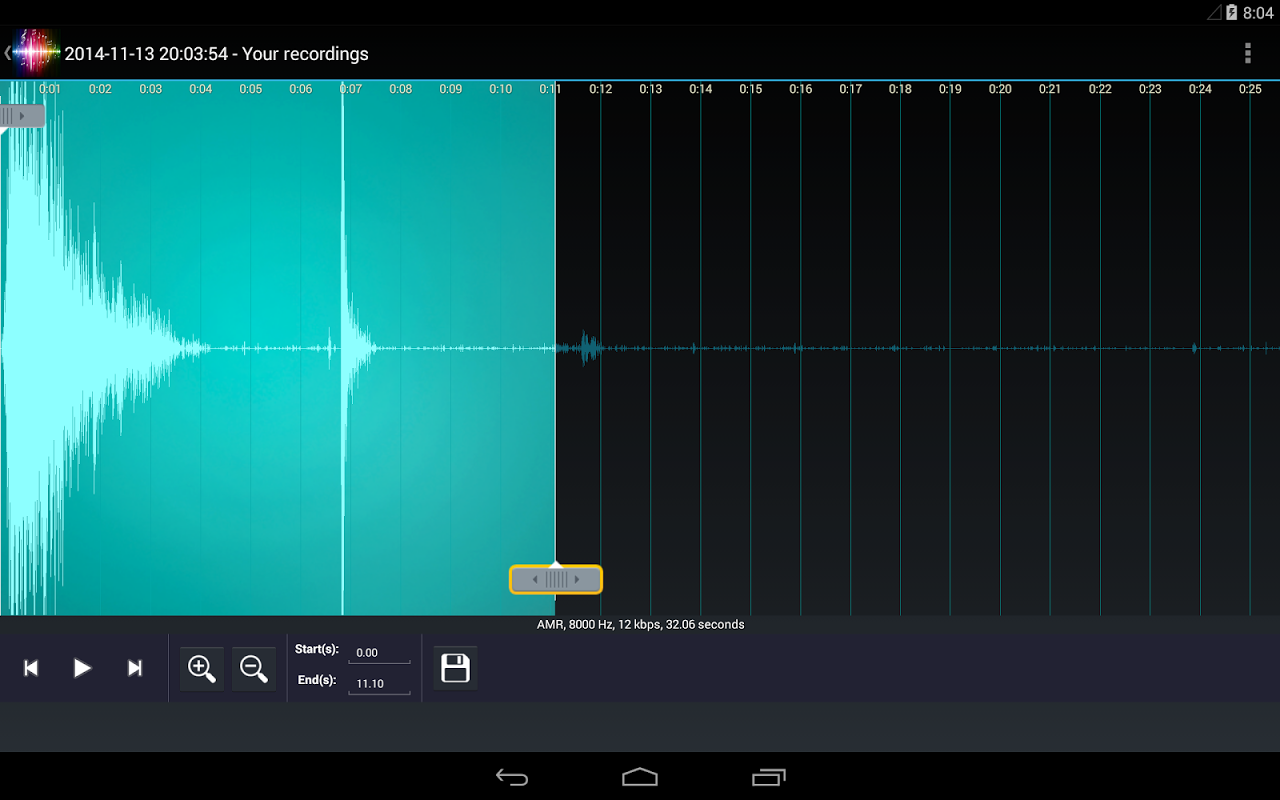Select the end selection handle
The height and width of the screenshot is (800, 1280).
pos(556,579)
